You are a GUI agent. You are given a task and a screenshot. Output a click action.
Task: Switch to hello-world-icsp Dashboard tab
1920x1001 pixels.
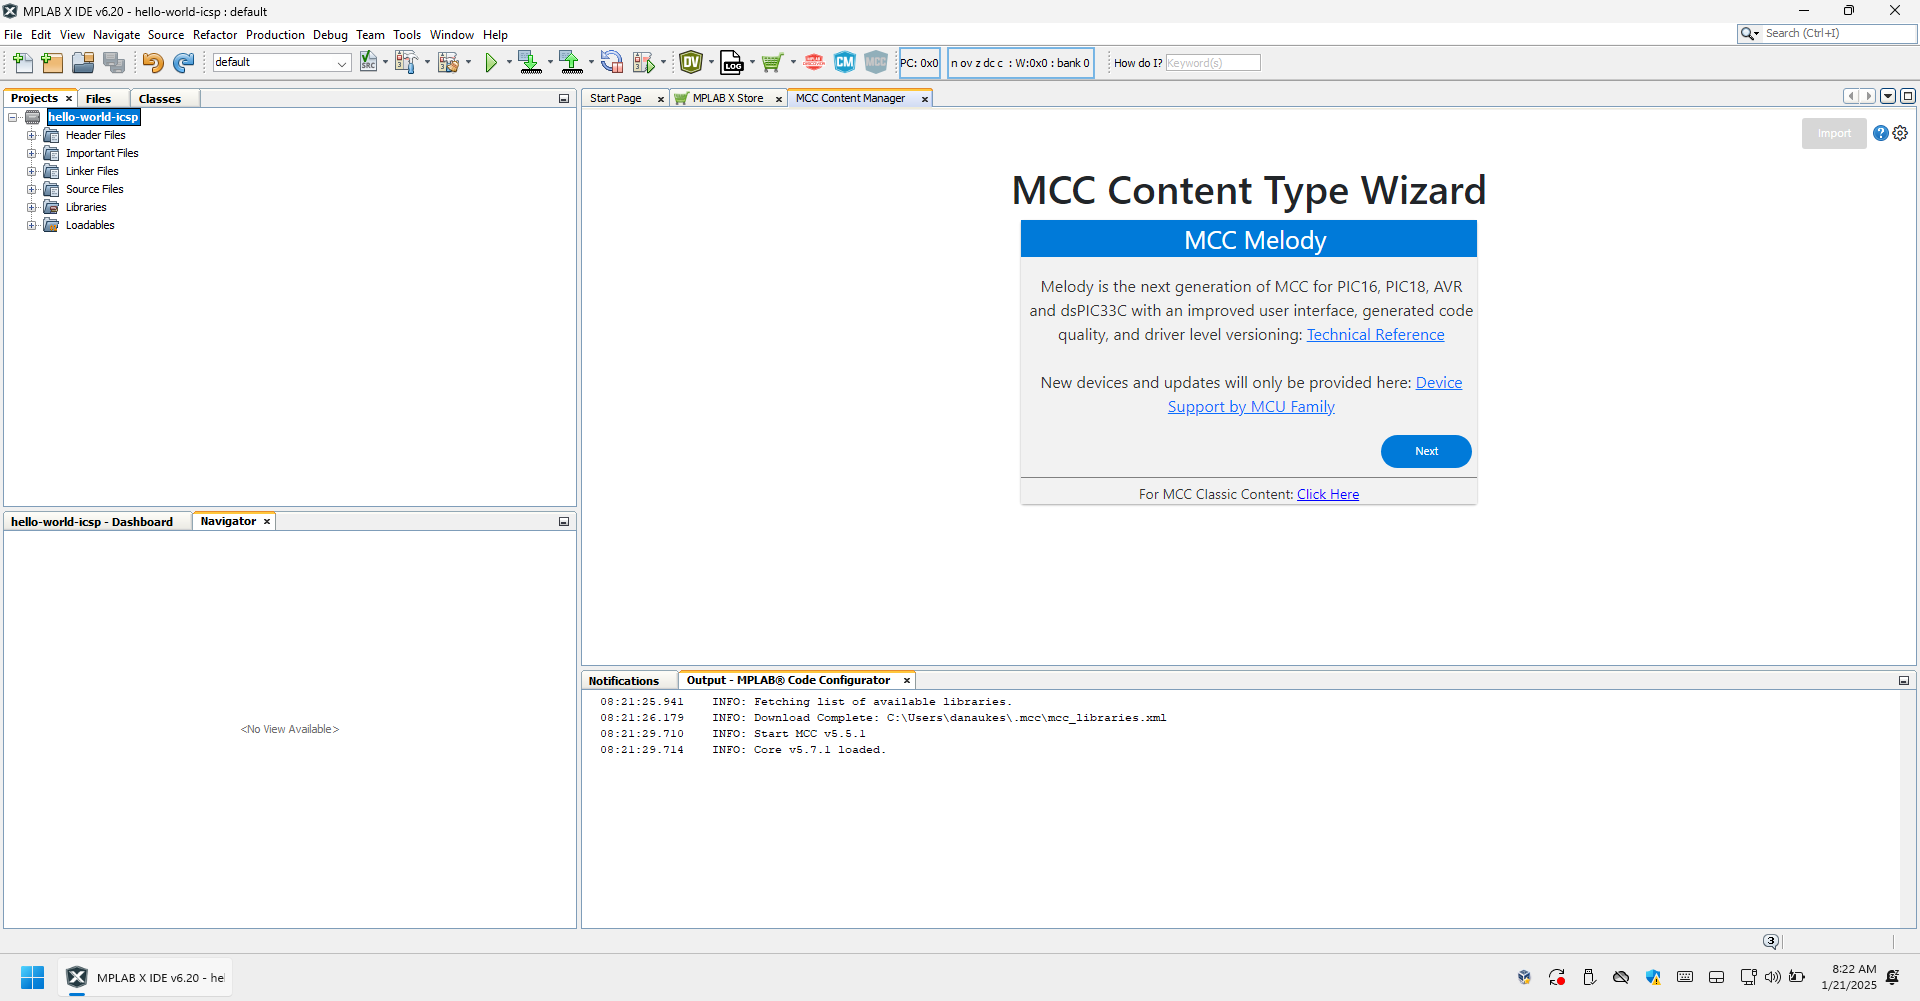click(x=92, y=522)
